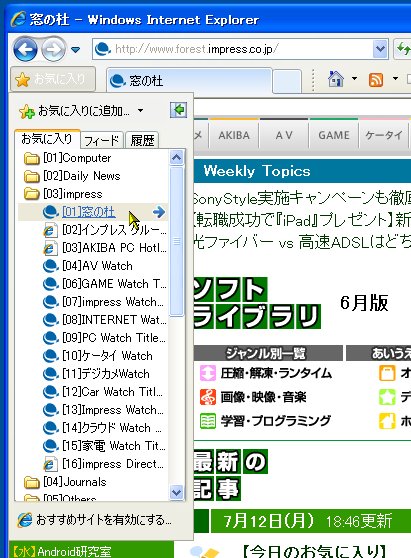The width and height of the screenshot is (411, 558).
Task: Open the AKIBA site tab
Action: coord(234,136)
